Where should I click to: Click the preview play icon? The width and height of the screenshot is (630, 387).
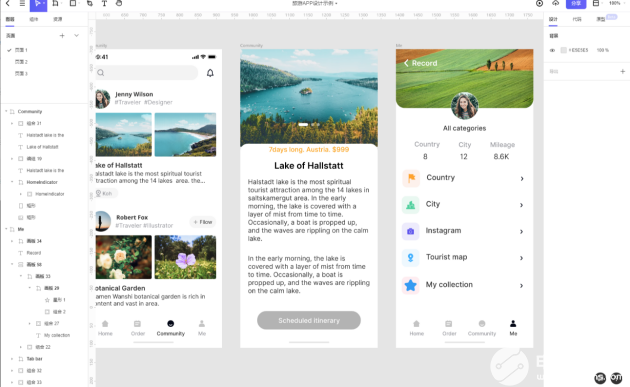(539, 3)
